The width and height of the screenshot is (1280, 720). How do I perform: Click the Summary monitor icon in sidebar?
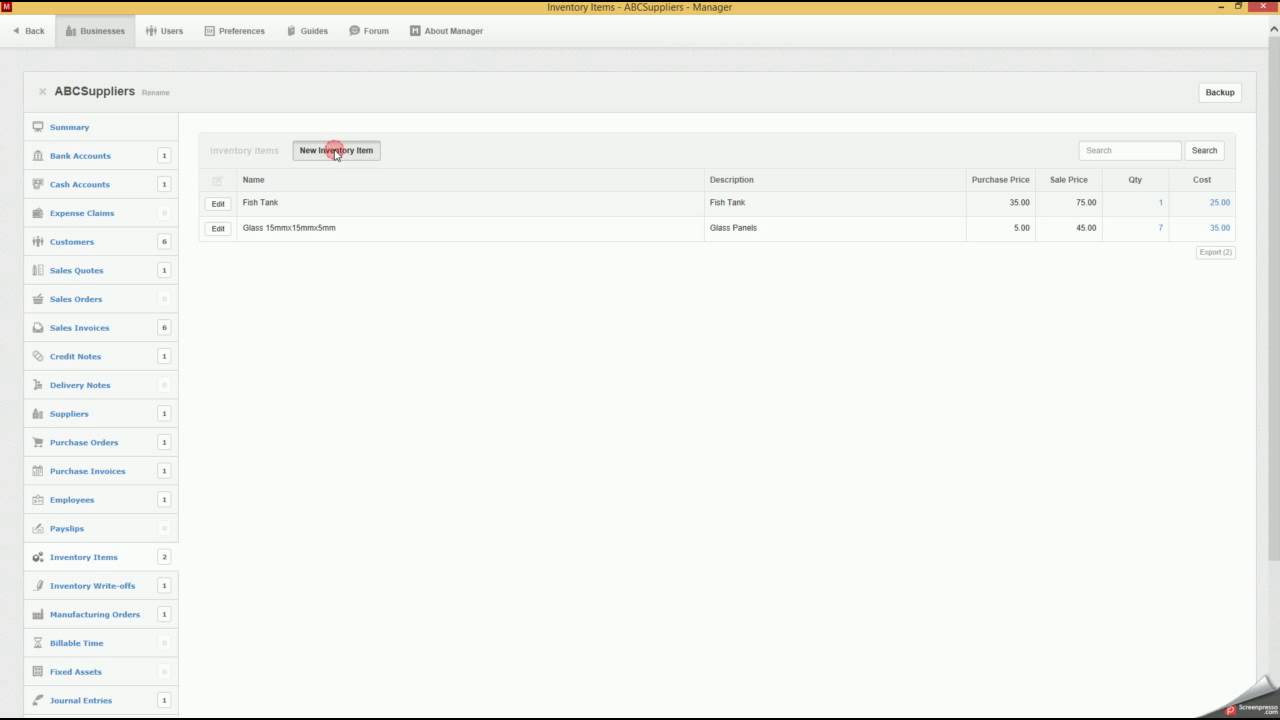tap(38, 127)
